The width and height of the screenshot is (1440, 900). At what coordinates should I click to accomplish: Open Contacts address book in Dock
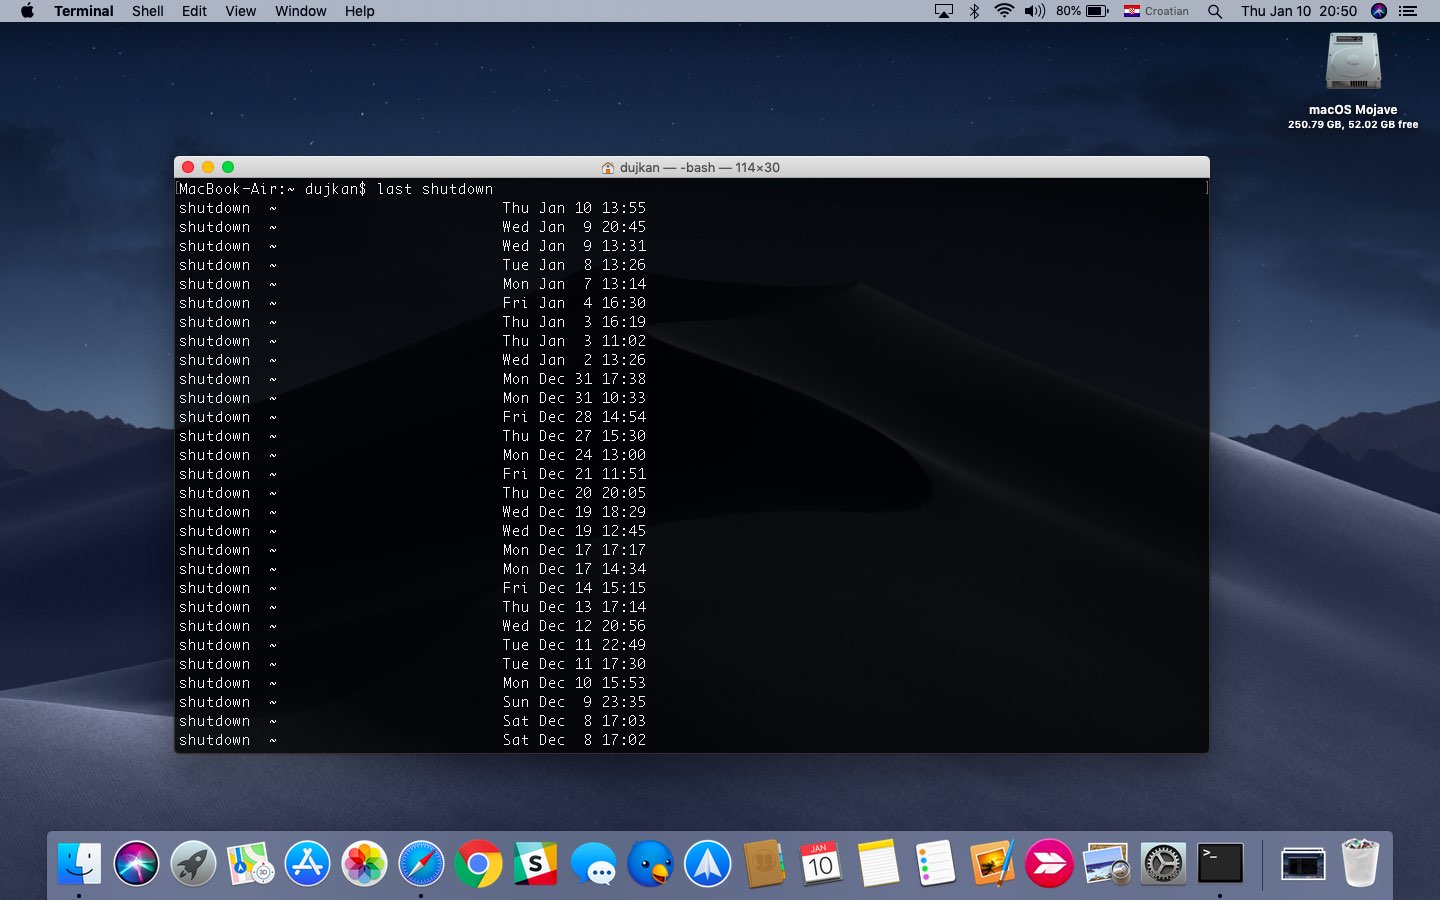pyautogui.click(x=764, y=863)
